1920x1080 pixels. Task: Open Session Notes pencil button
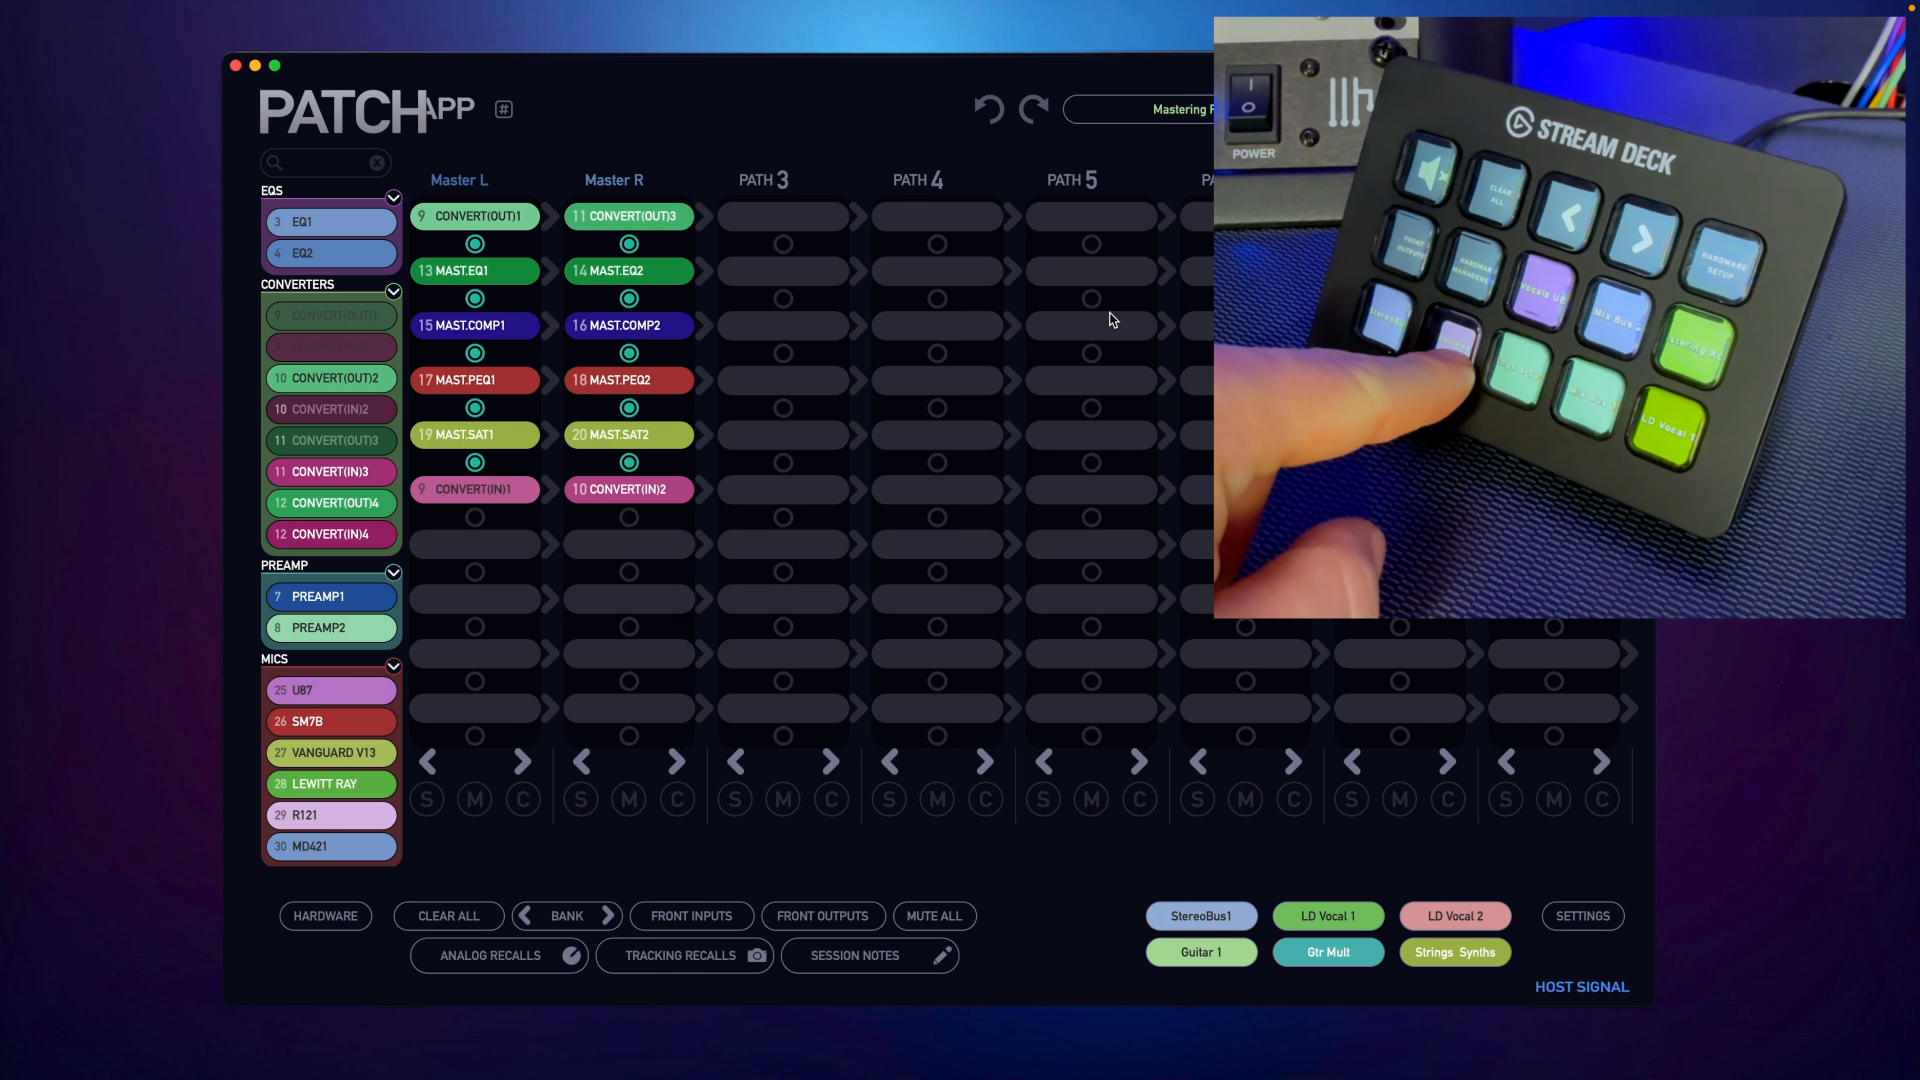pos(942,955)
